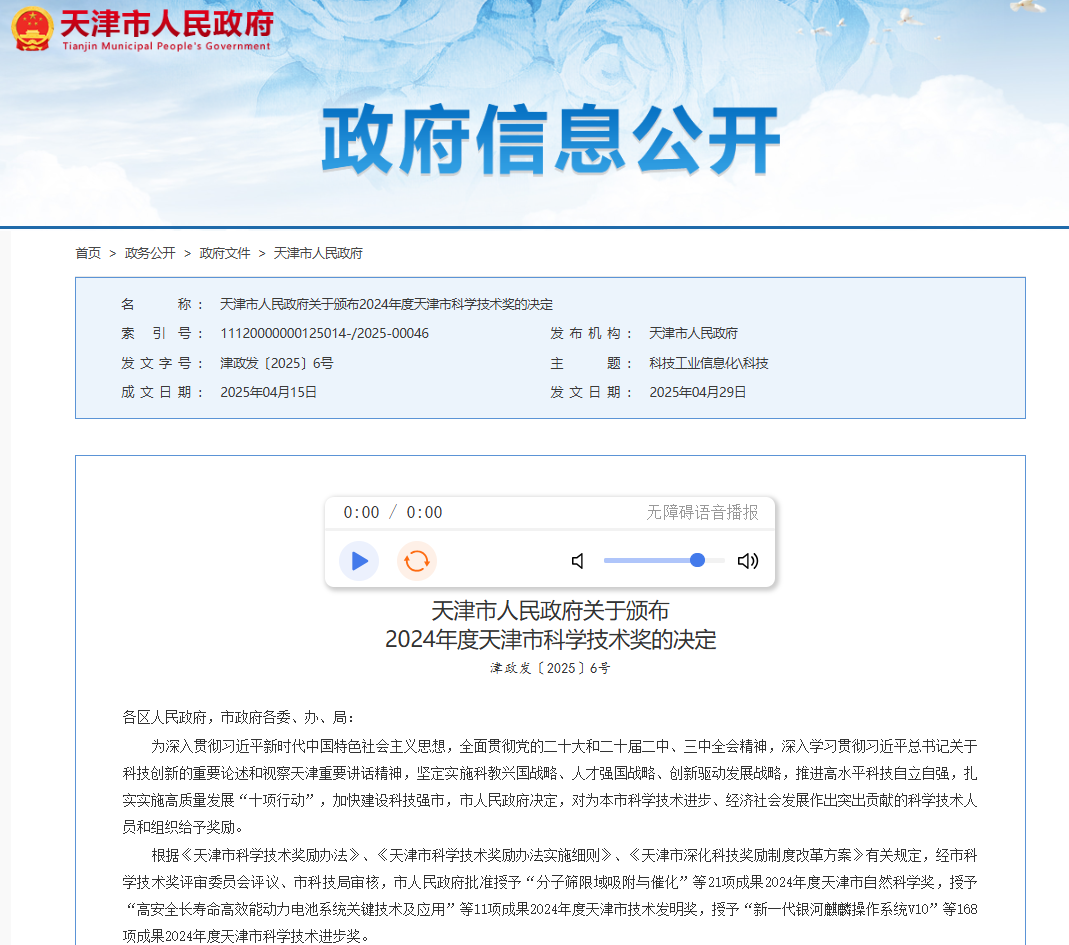Image resolution: width=1069 pixels, height=945 pixels.
Task: Open the 政府文件 breadcrumb section
Action: (224, 253)
